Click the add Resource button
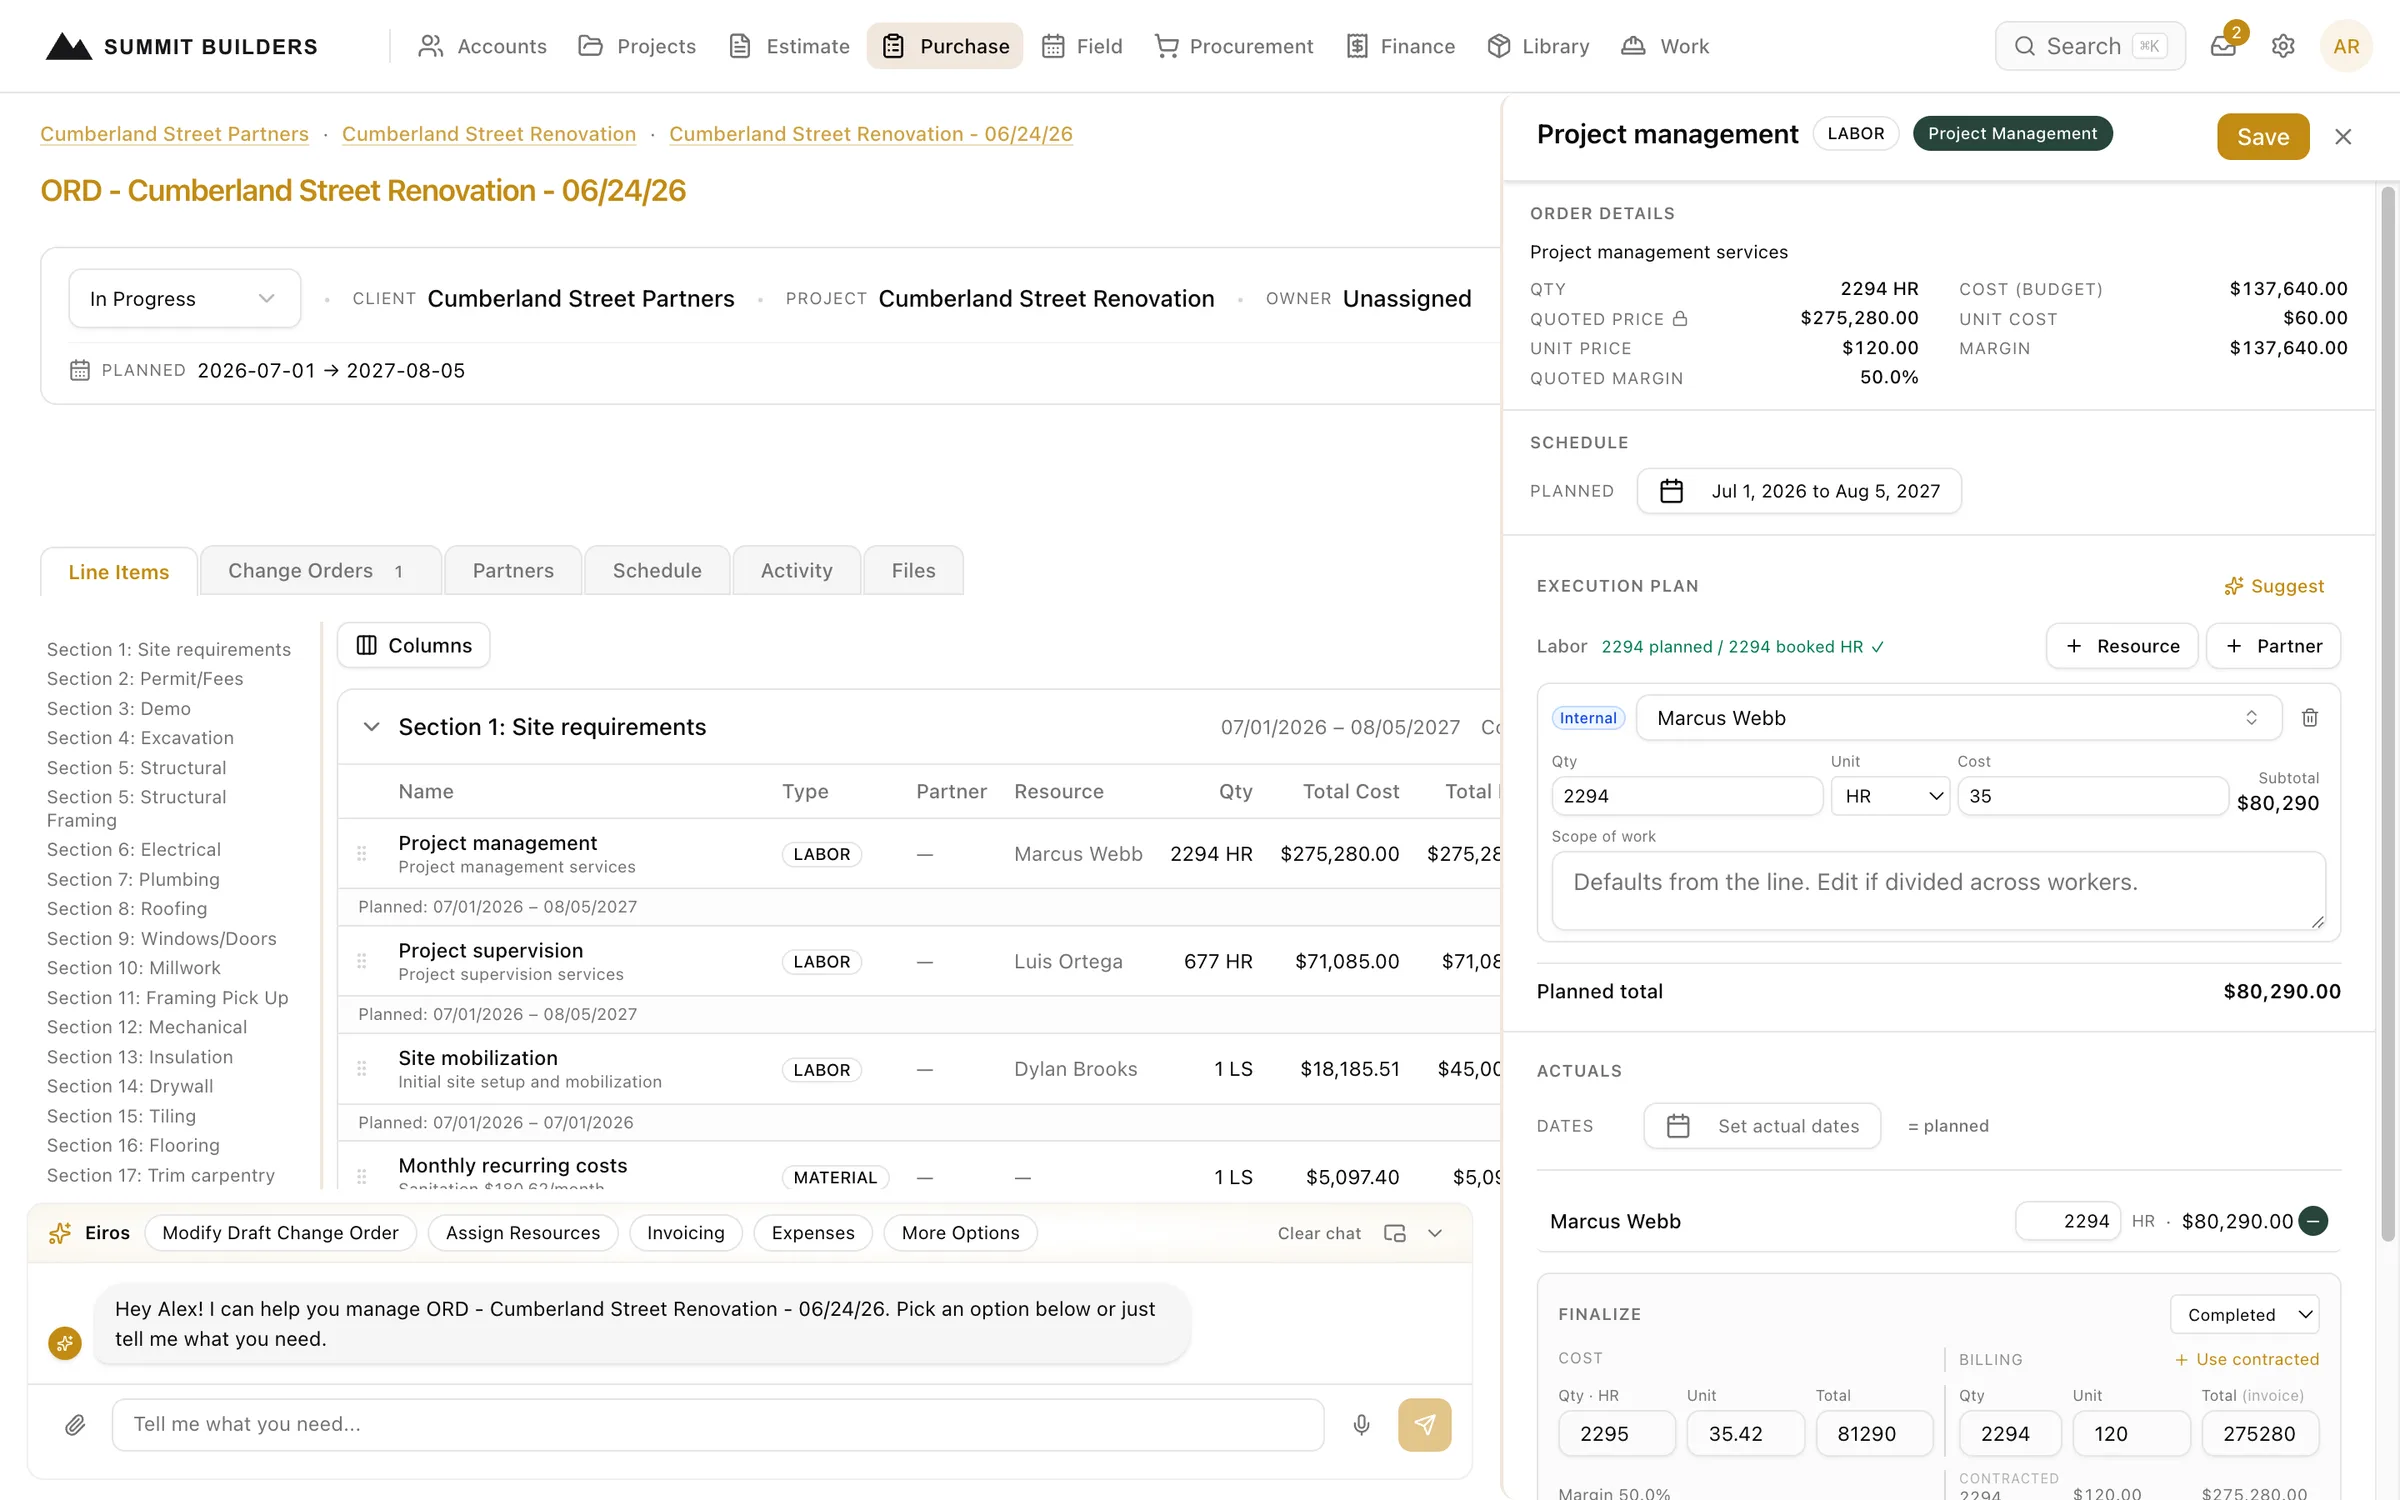 (x=2122, y=646)
